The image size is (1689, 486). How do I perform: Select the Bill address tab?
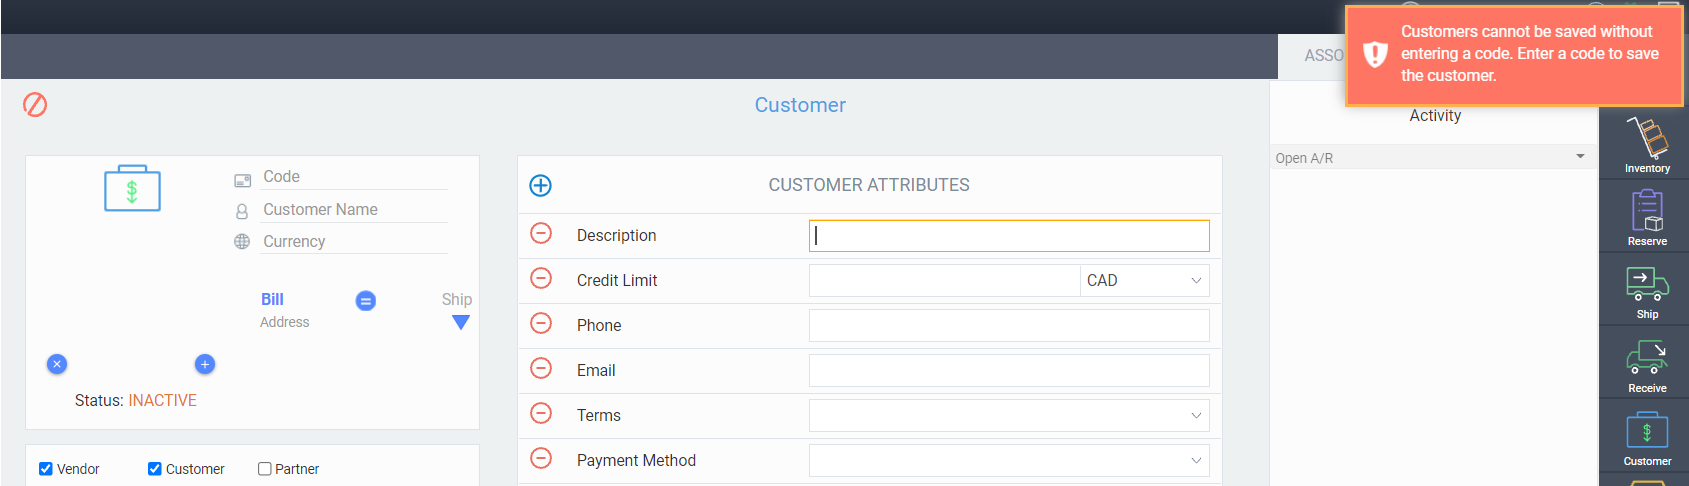coord(272,299)
